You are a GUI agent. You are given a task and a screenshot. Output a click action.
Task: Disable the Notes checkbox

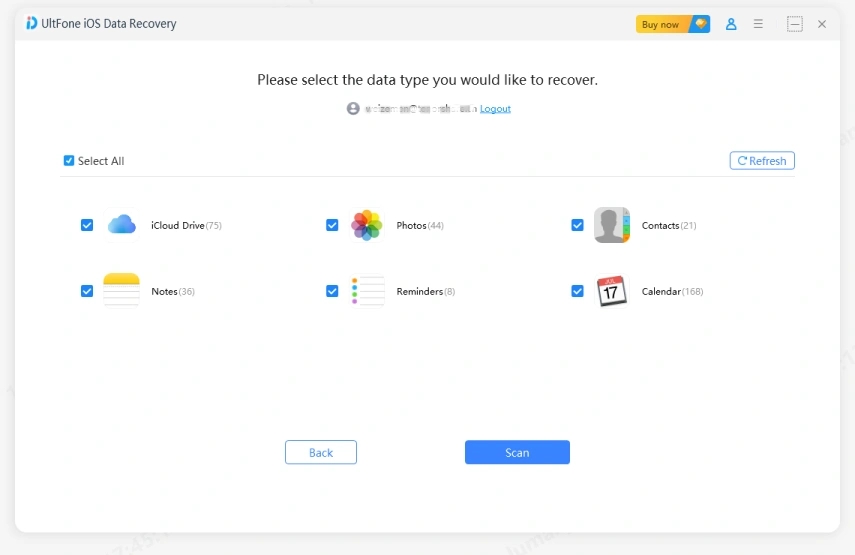(87, 291)
